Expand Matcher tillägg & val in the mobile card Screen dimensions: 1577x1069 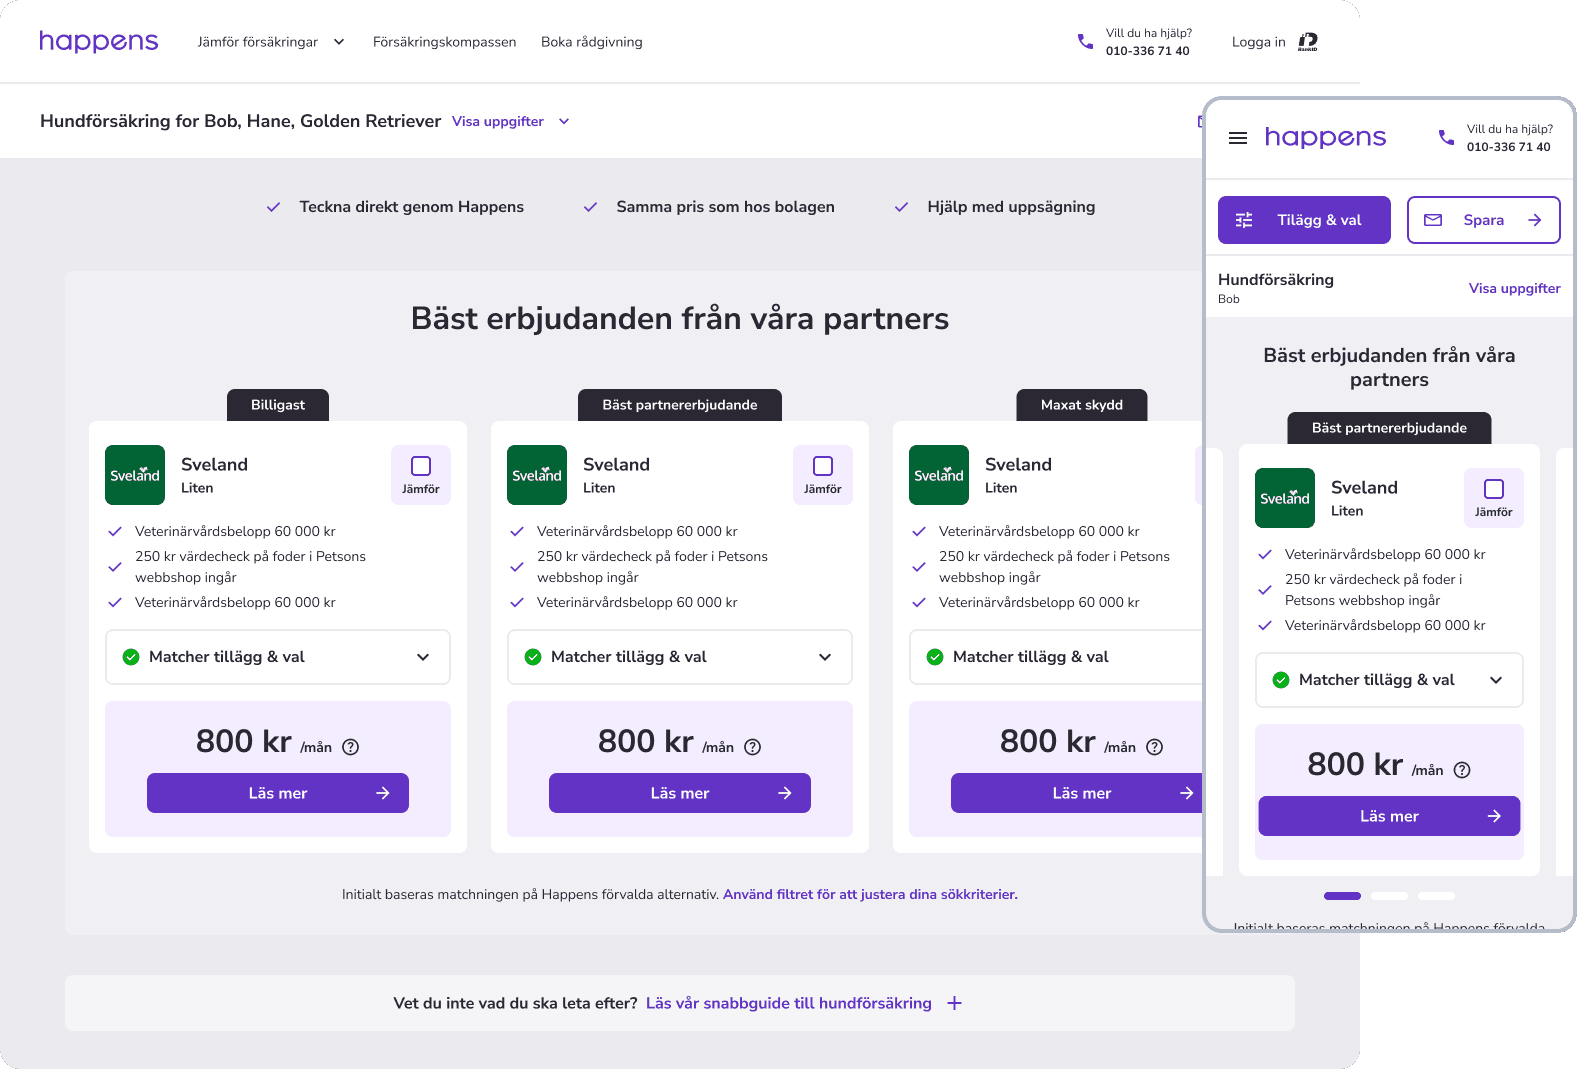(1389, 680)
